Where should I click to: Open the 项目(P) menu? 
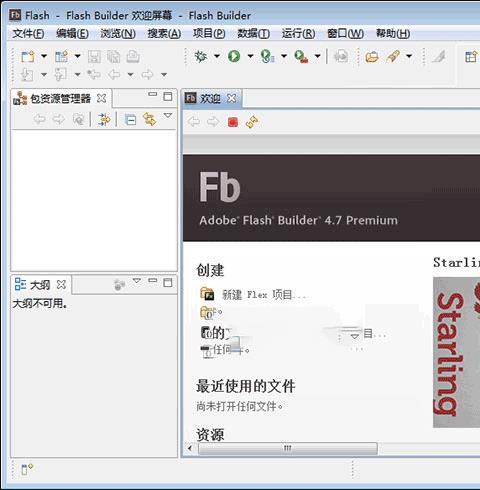click(x=209, y=34)
